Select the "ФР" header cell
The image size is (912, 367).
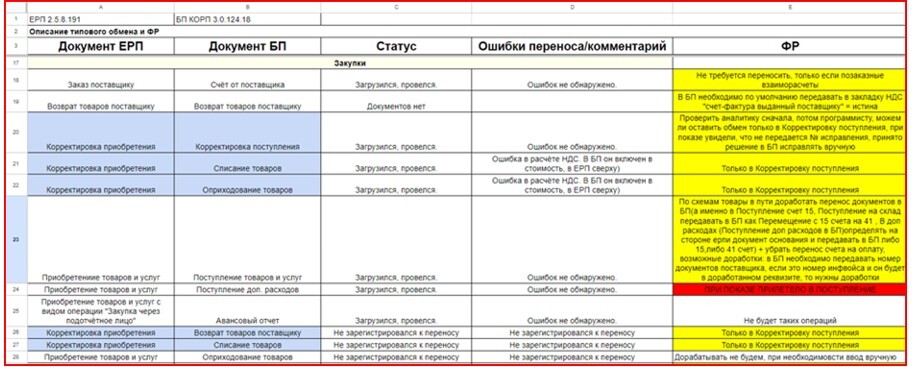790,47
